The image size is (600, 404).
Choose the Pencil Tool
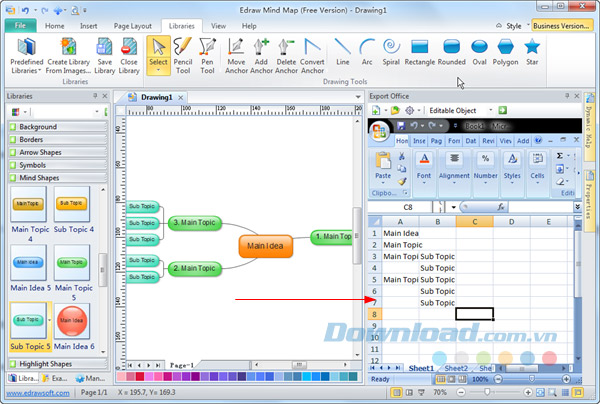pos(183,55)
